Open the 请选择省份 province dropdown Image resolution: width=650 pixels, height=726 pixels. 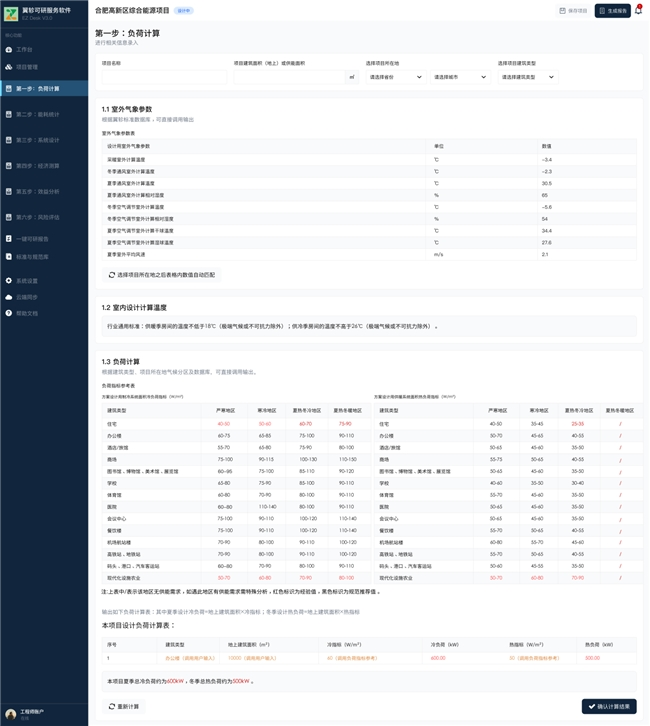[395, 77]
